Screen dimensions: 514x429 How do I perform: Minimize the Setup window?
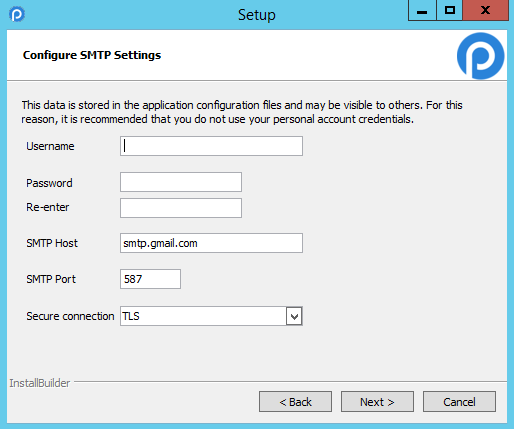422,11
